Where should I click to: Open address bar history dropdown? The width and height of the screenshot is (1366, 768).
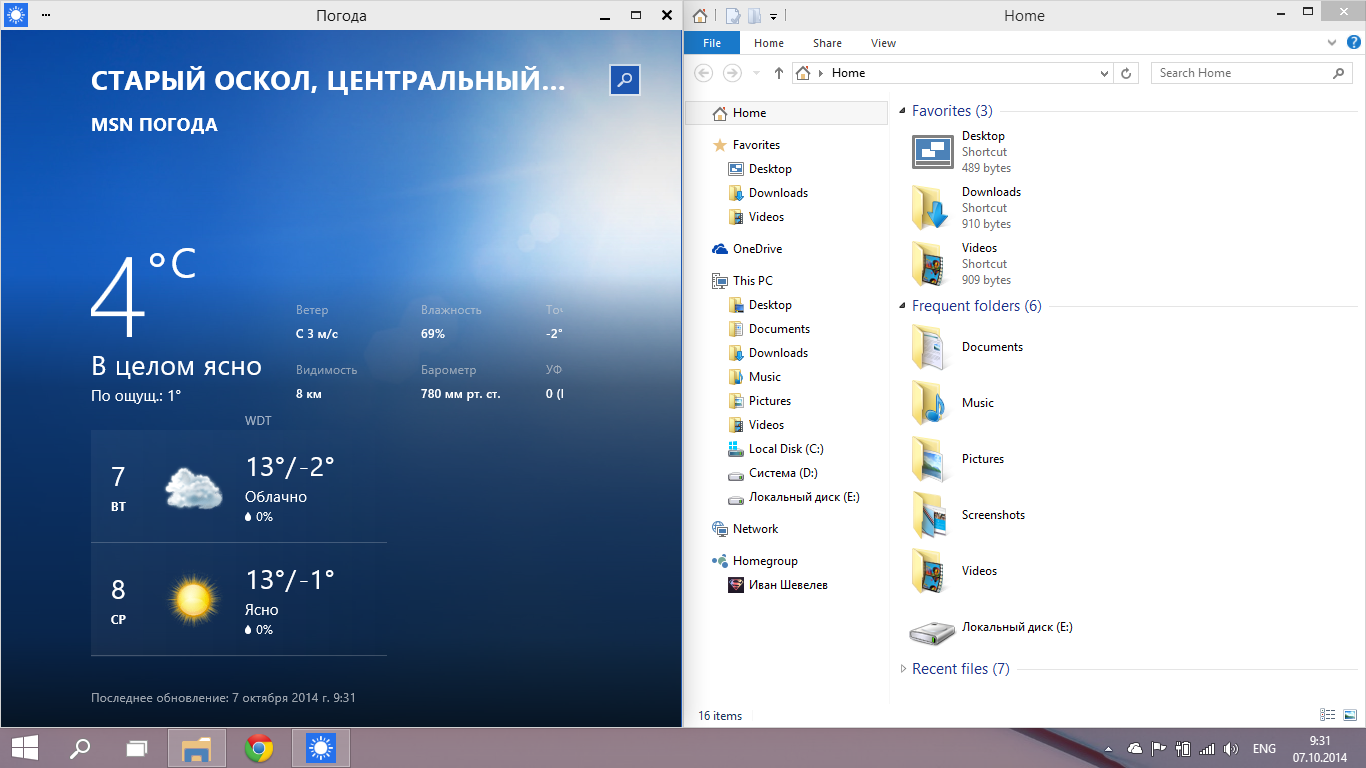1104,73
